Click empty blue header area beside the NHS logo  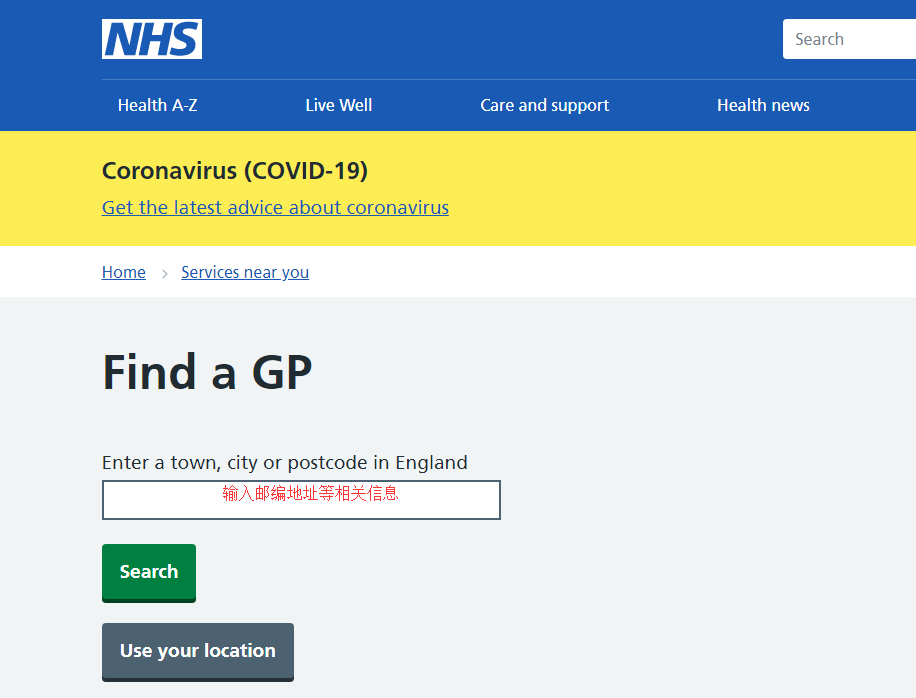point(480,39)
